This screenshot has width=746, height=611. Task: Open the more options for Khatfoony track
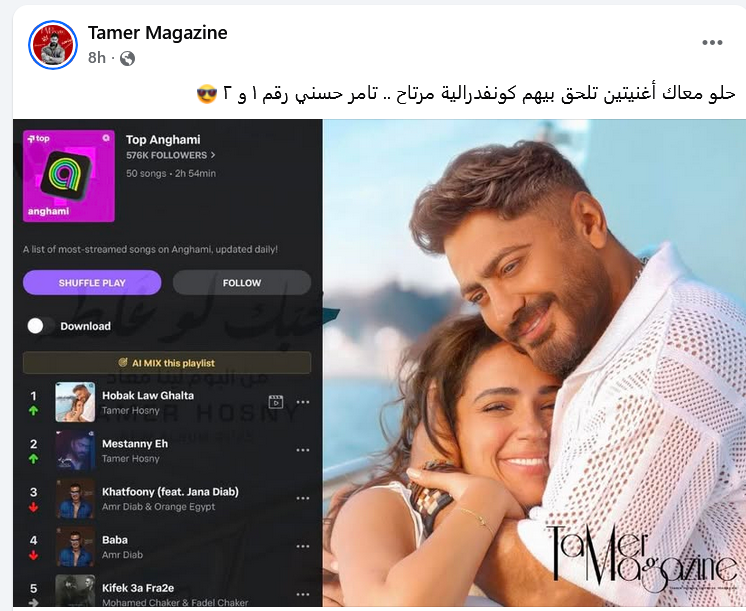click(x=303, y=498)
